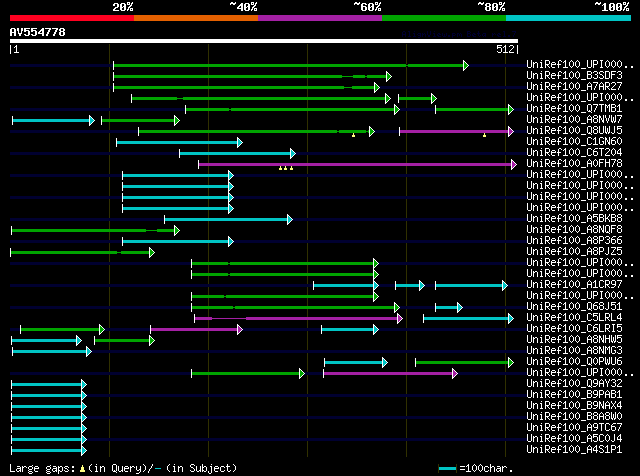Select the UniRef100_B9PAB1 label
640x476 pixels.
tap(574, 395)
